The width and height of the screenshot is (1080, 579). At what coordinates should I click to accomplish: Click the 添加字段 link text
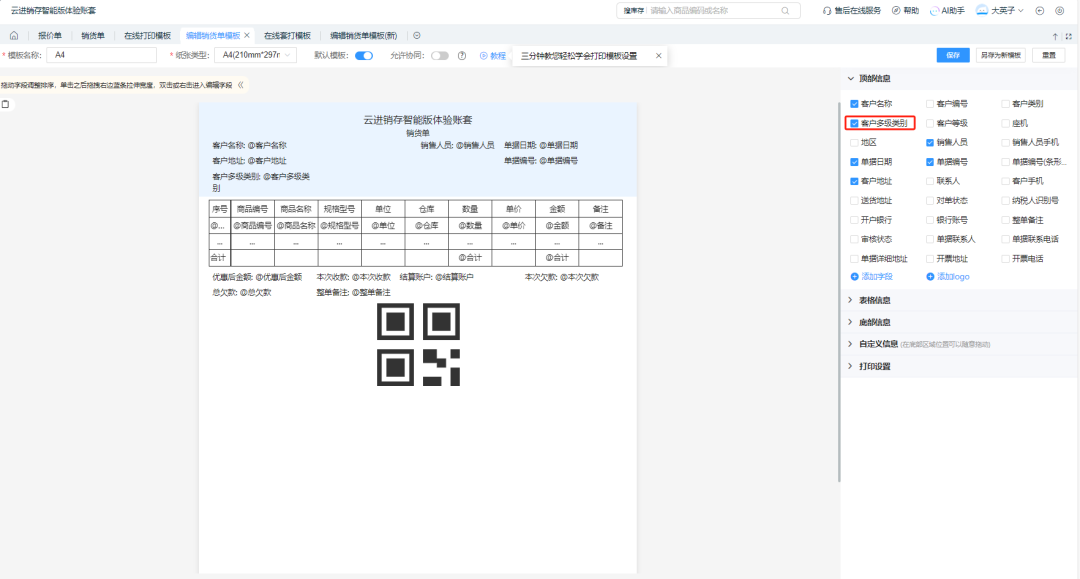tap(877, 277)
